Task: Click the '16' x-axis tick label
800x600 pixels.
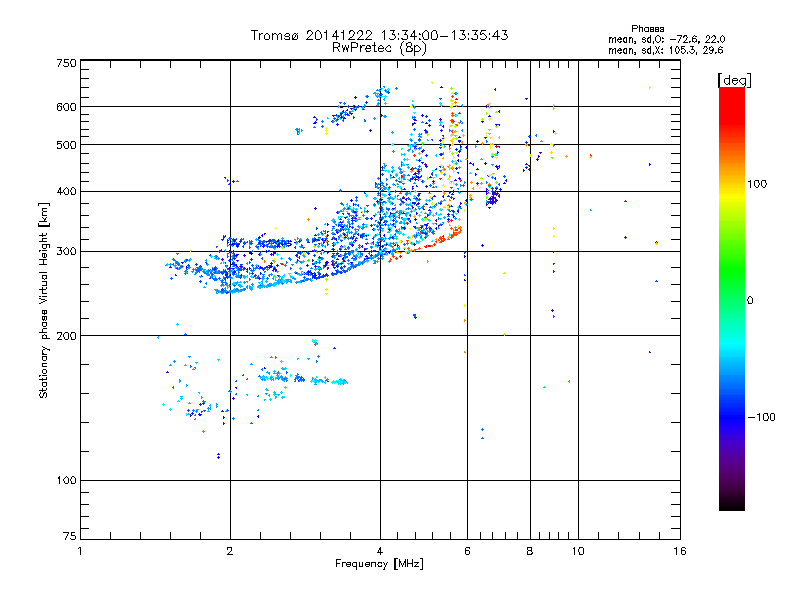Action: [680, 551]
